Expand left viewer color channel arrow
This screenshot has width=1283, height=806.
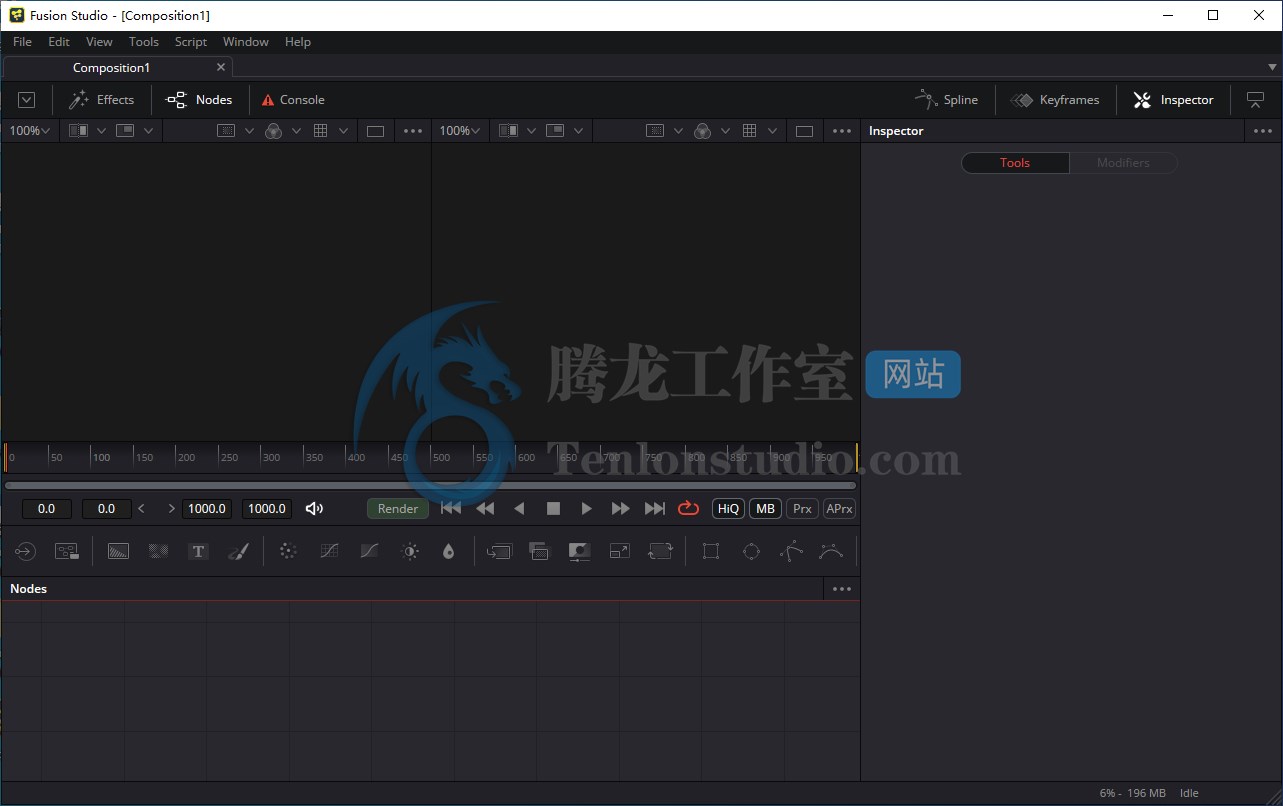(x=296, y=131)
